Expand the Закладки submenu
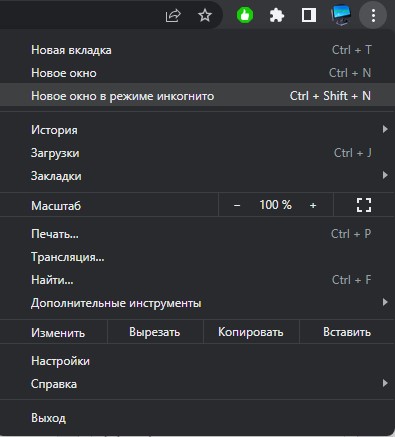Image resolution: width=395 pixels, height=437 pixels. [197, 176]
